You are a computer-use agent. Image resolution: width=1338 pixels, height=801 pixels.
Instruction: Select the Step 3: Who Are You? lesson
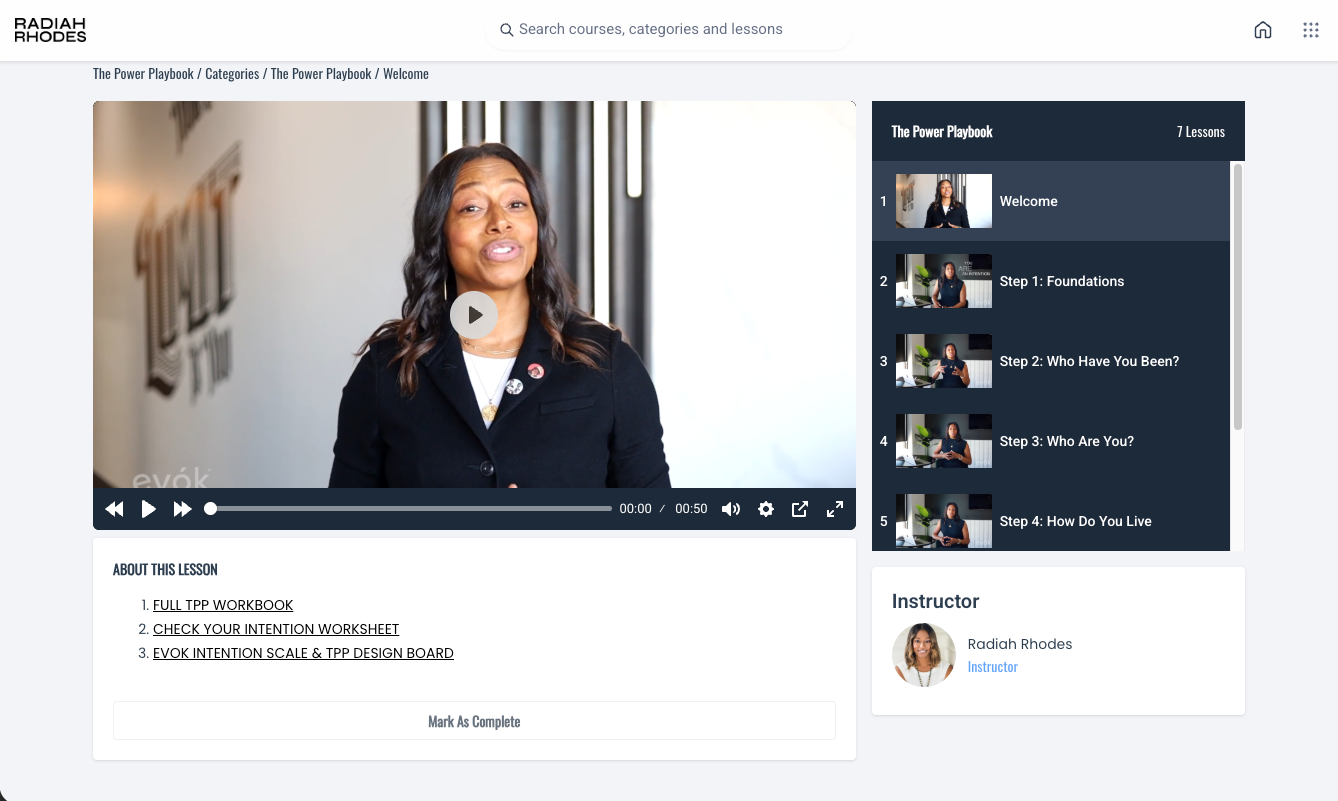click(x=1066, y=441)
